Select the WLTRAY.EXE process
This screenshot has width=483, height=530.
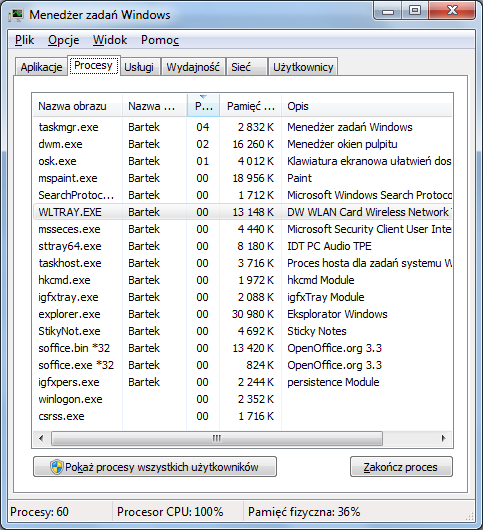pos(242,212)
